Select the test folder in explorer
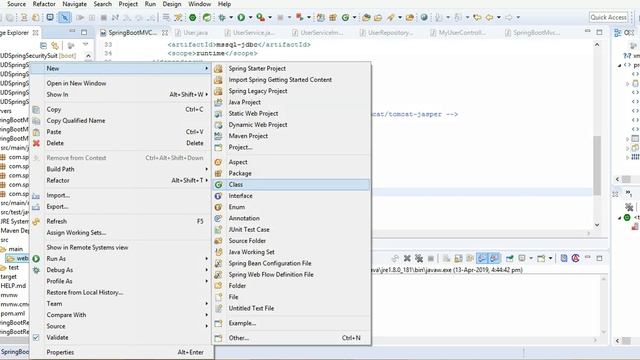Screen dimensions: 640x360 (13, 268)
